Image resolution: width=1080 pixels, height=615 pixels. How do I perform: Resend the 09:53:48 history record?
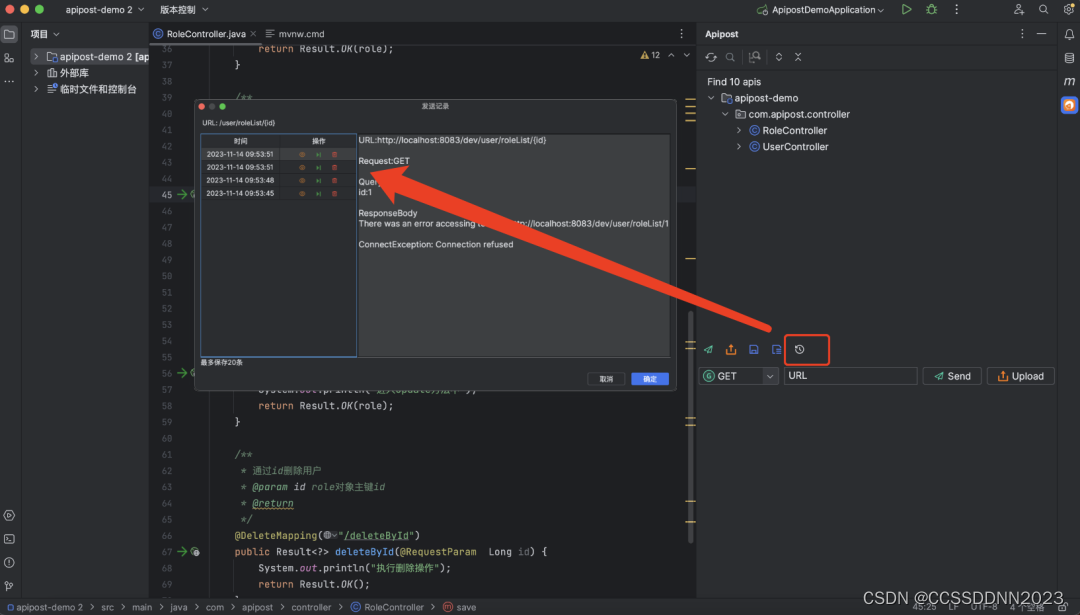(318, 180)
